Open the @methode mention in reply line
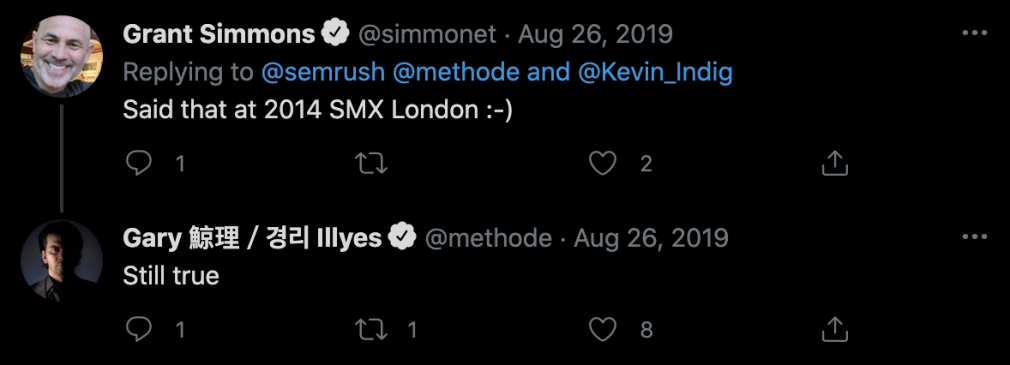This screenshot has height=365, width=1010. [x=455, y=73]
